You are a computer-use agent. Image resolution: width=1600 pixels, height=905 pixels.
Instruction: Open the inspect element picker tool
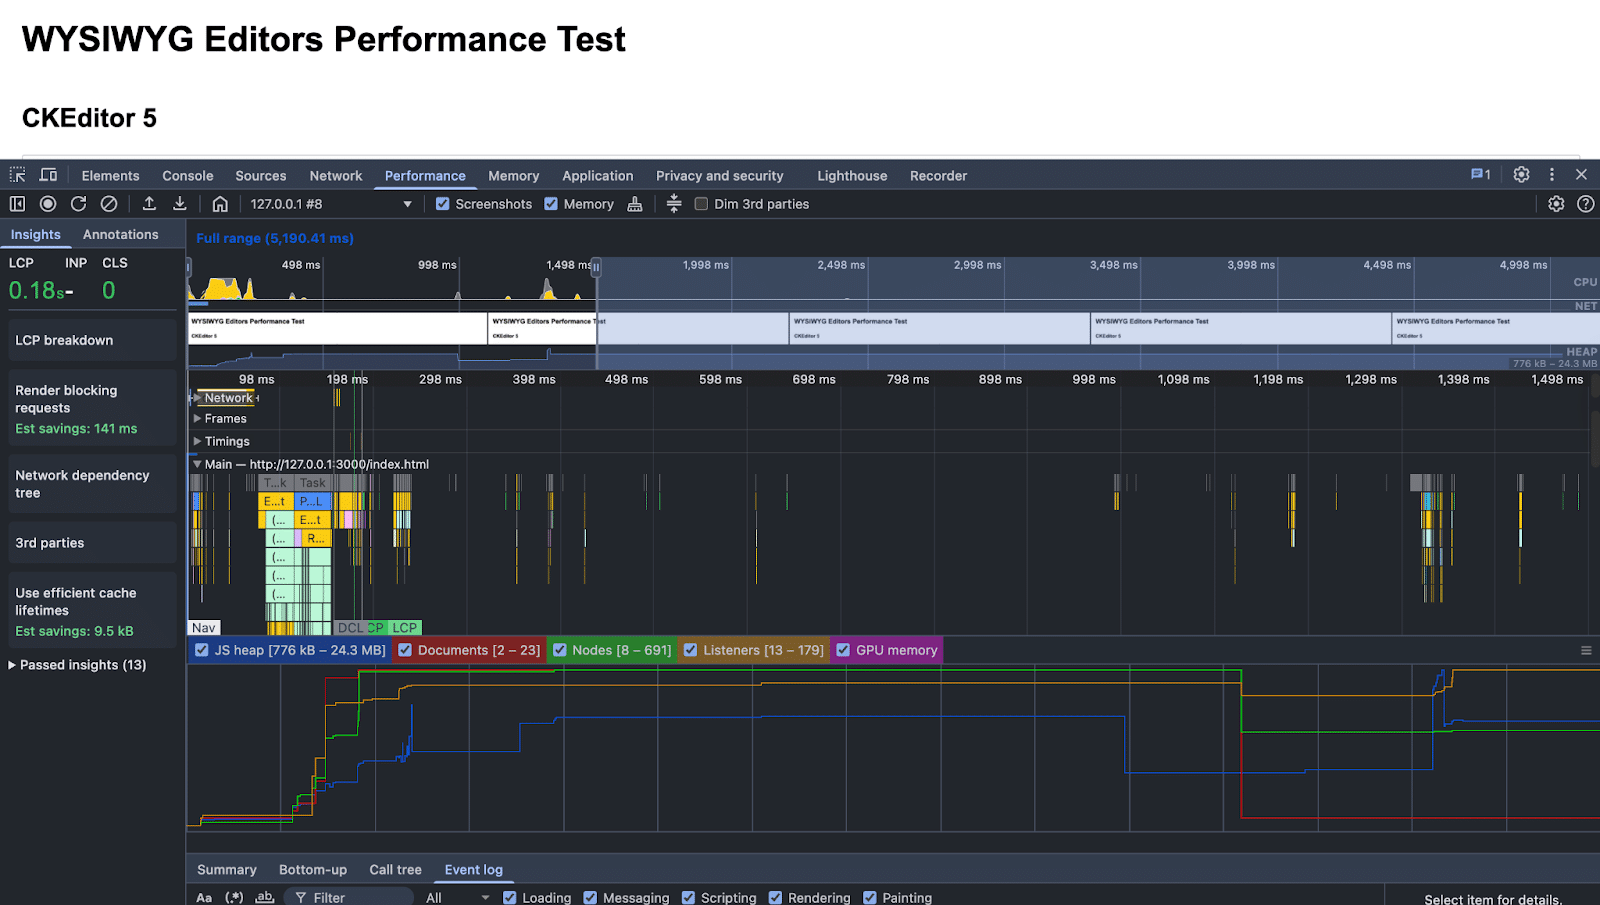pyautogui.click(x=17, y=175)
